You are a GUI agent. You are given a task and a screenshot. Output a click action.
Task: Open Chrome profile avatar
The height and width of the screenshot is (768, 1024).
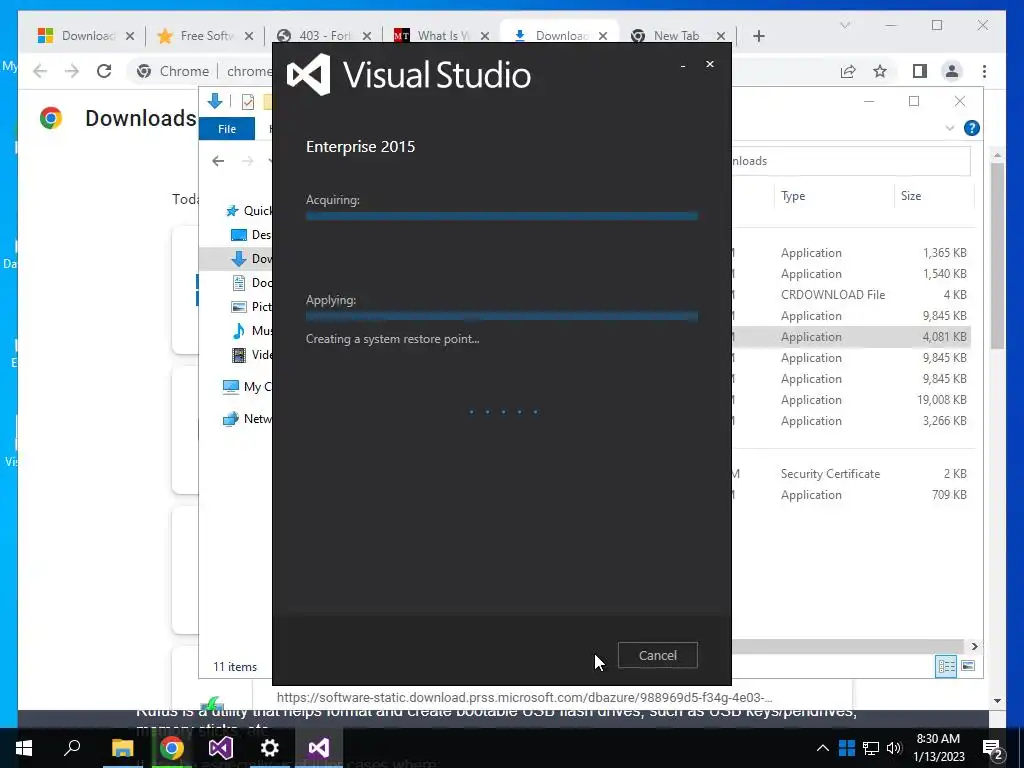952,71
